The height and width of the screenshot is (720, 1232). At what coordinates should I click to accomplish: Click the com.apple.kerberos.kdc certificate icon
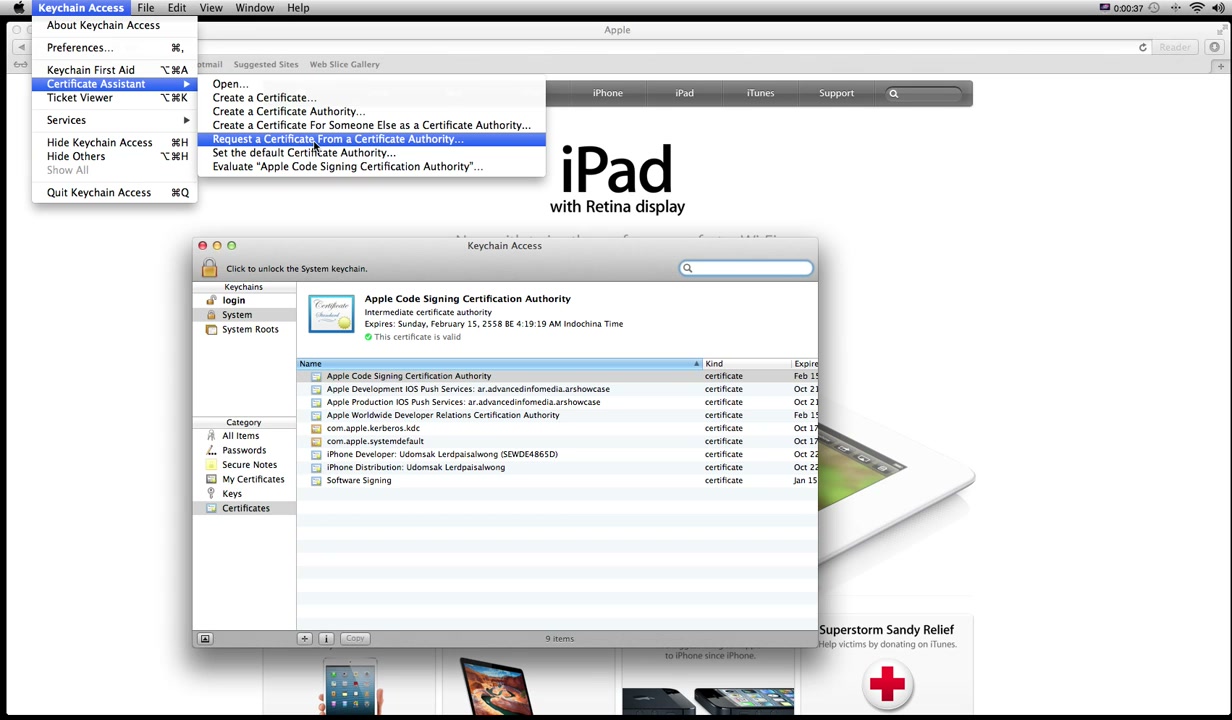pyautogui.click(x=316, y=428)
